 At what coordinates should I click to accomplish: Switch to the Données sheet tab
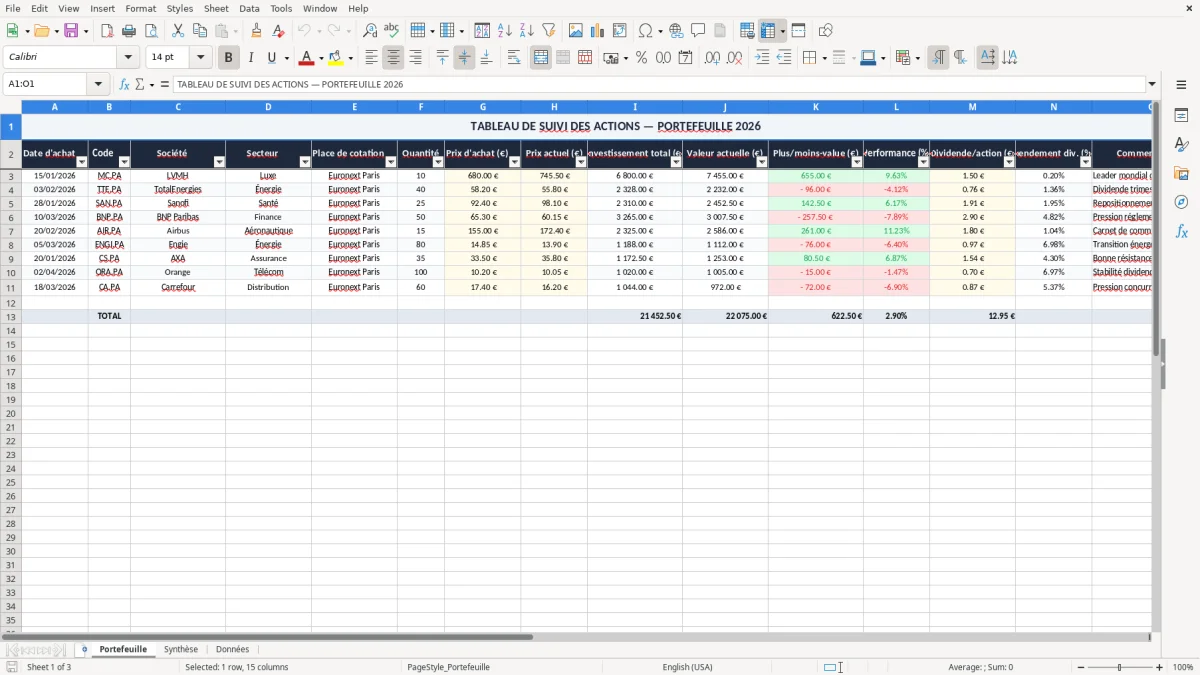[233, 649]
